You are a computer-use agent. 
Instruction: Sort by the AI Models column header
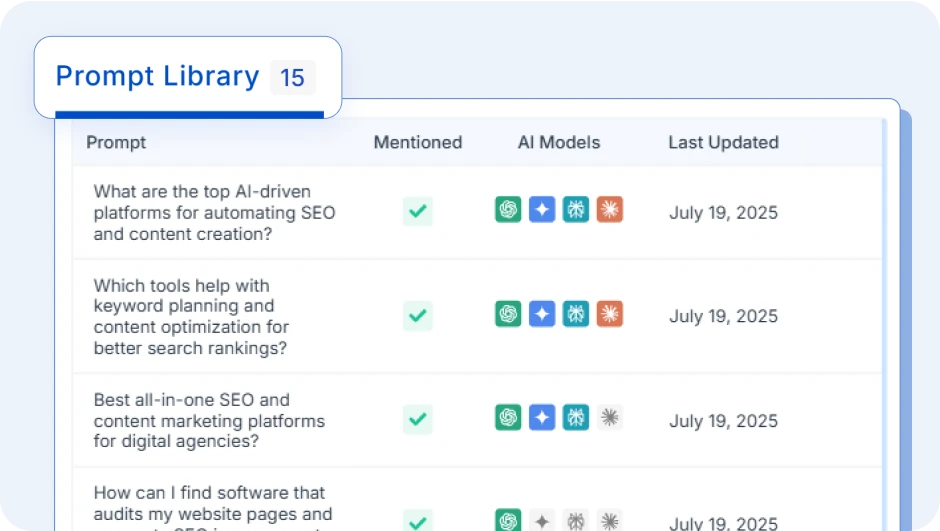[559, 143]
